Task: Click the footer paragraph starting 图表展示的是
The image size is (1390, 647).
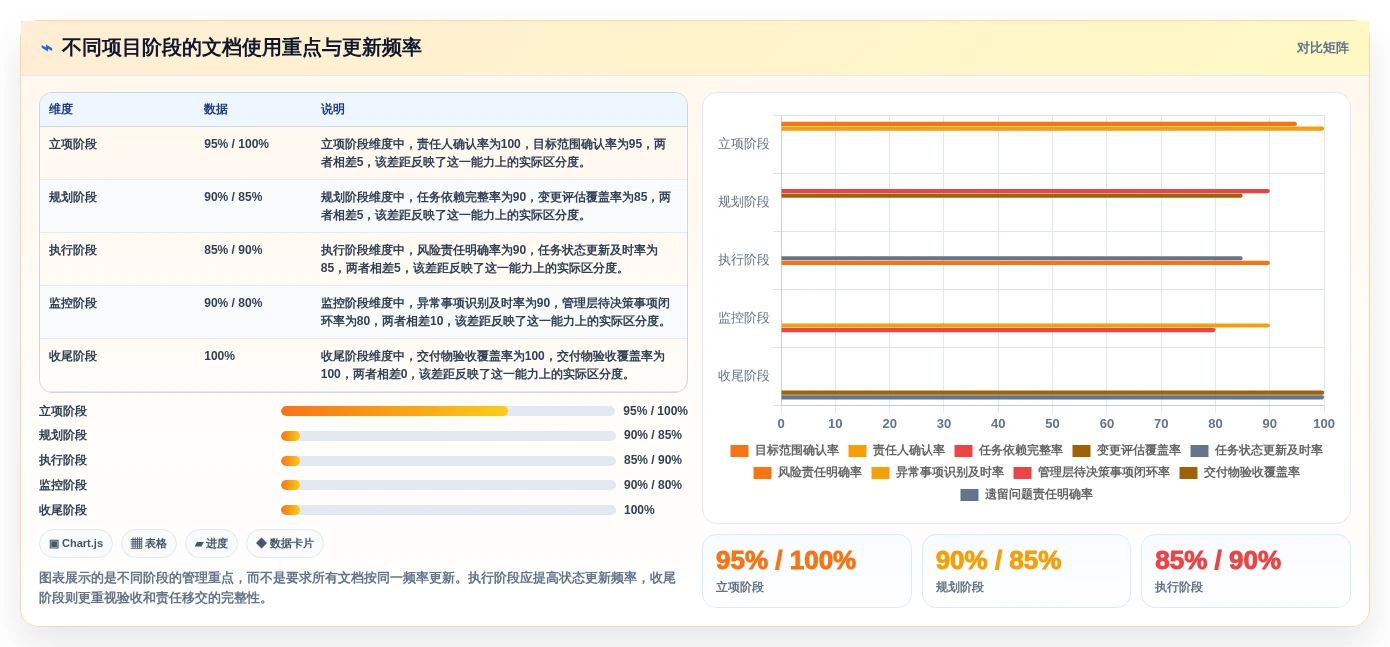Action: [358, 588]
